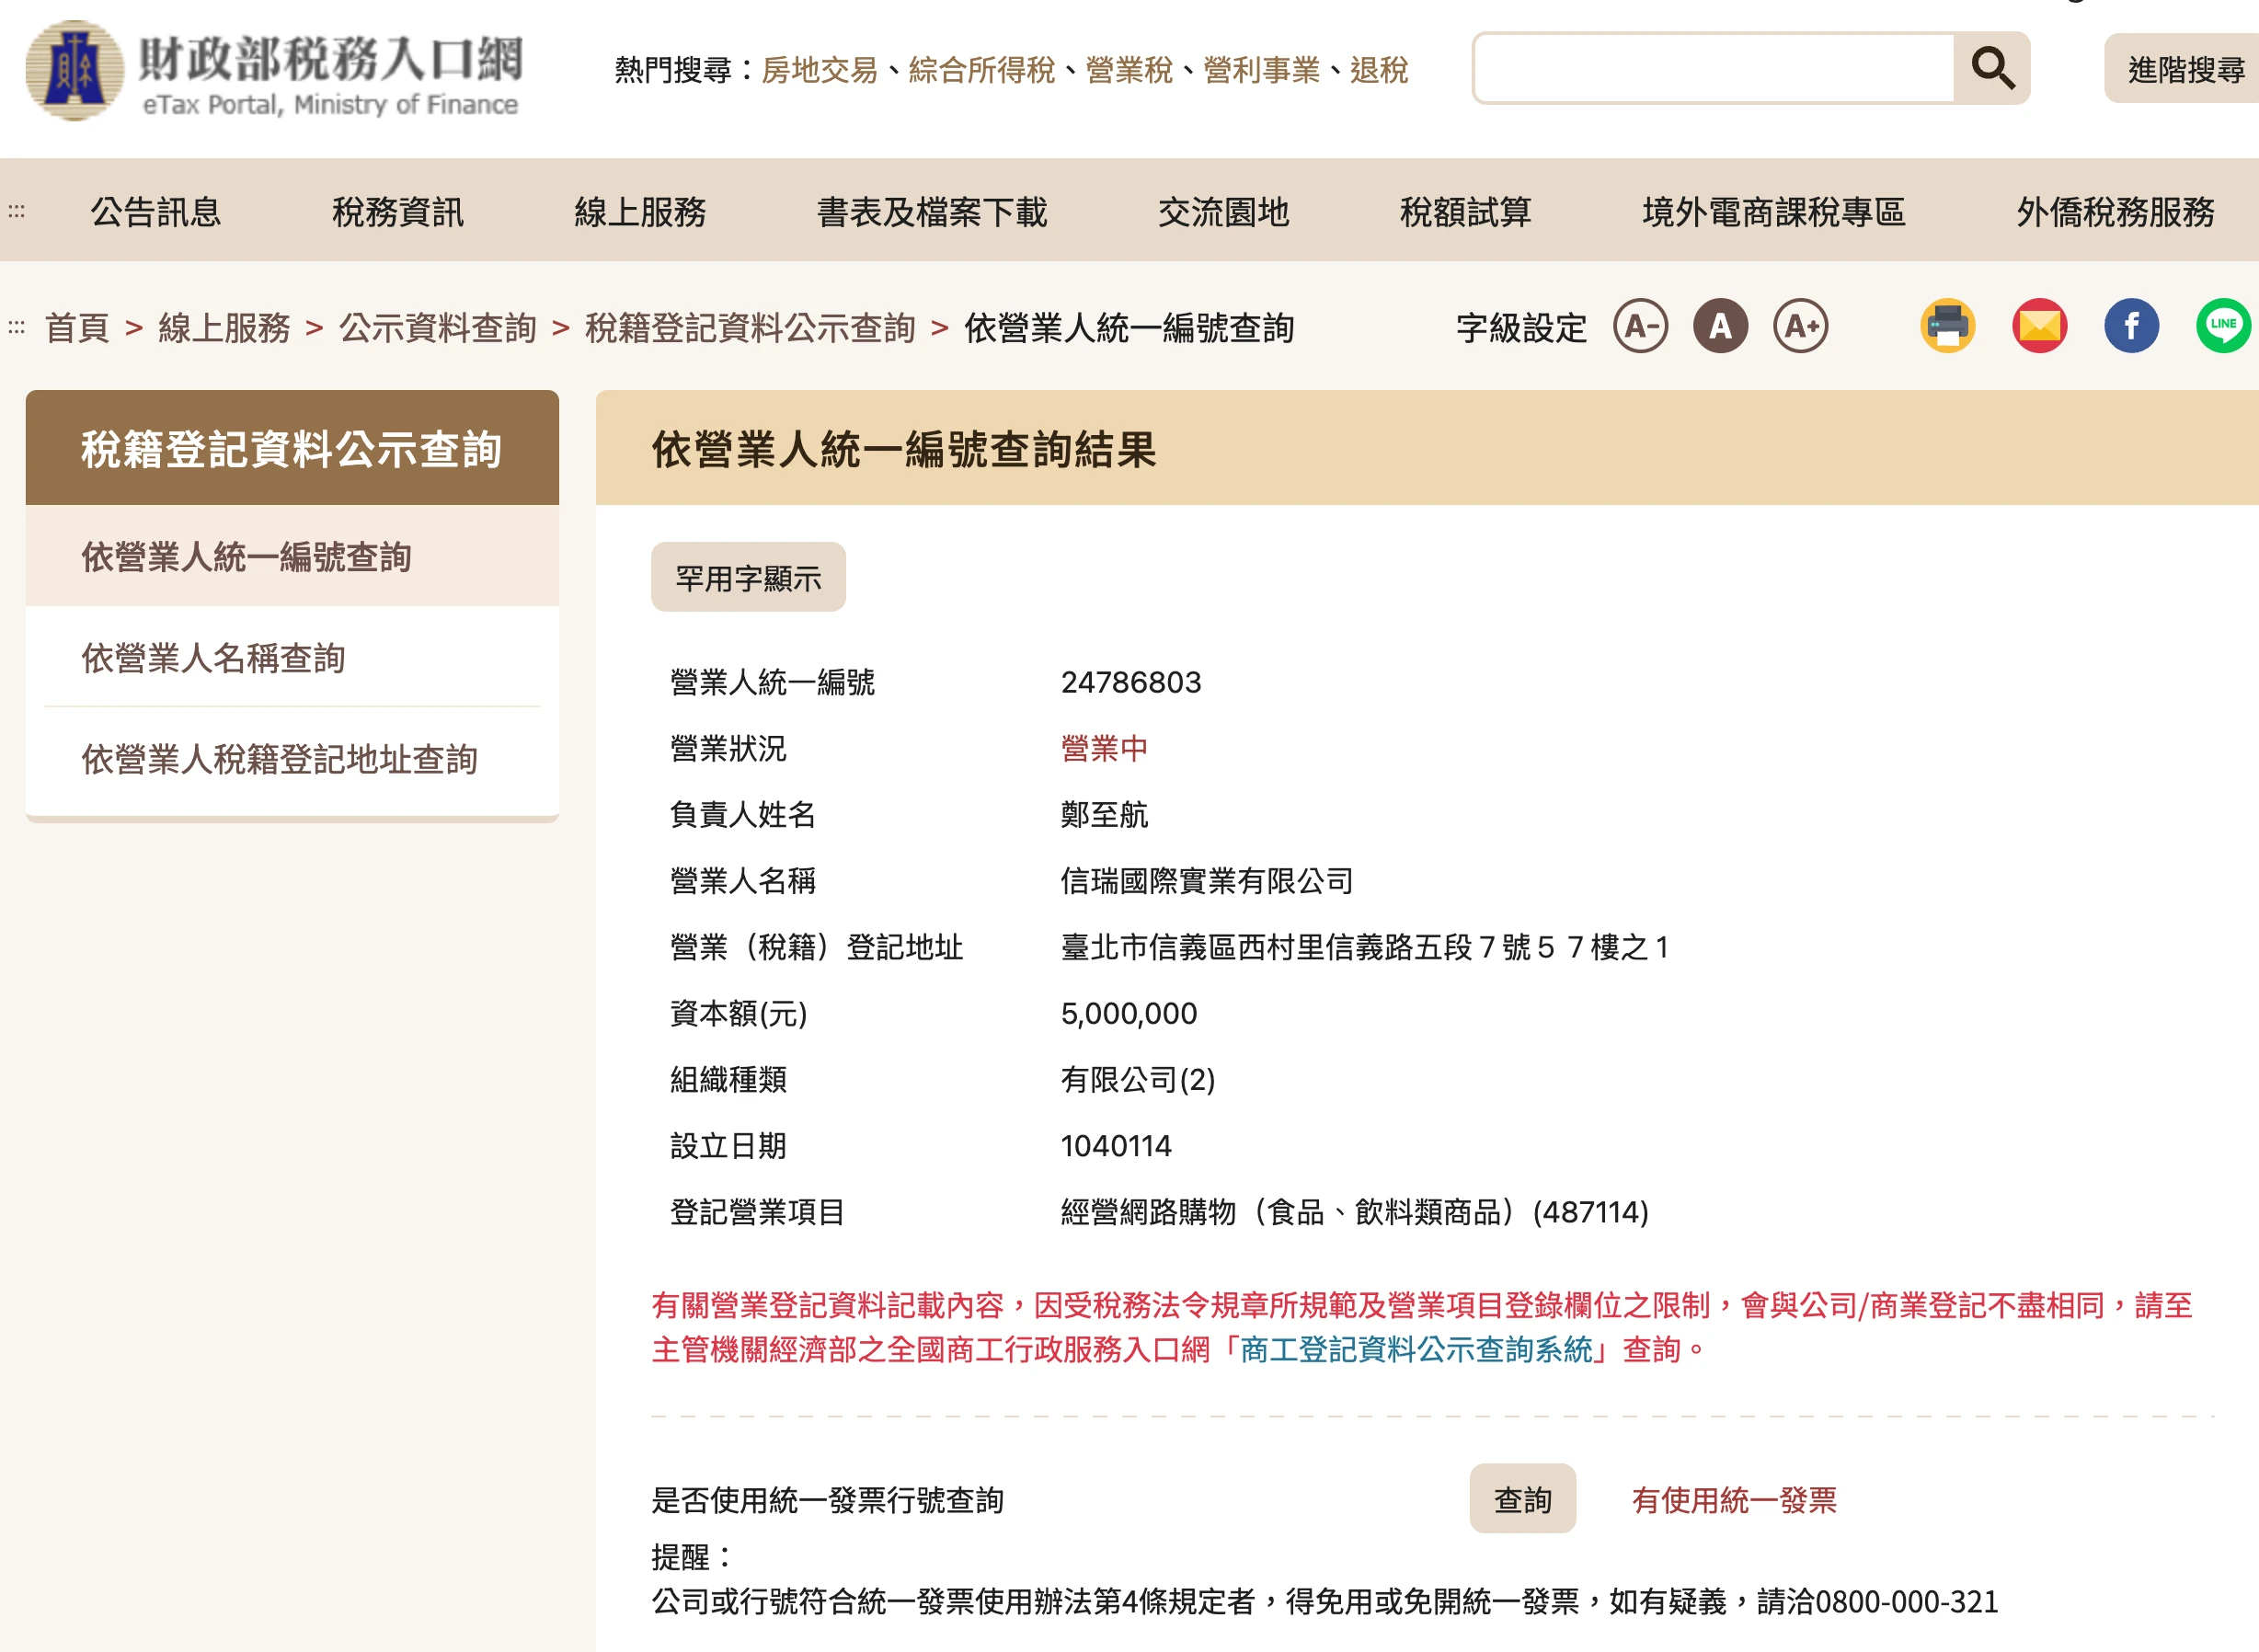Go to 首頁 in the breadcrumb
This screenshot has height=1652, width=2259.
click(77, 327)
